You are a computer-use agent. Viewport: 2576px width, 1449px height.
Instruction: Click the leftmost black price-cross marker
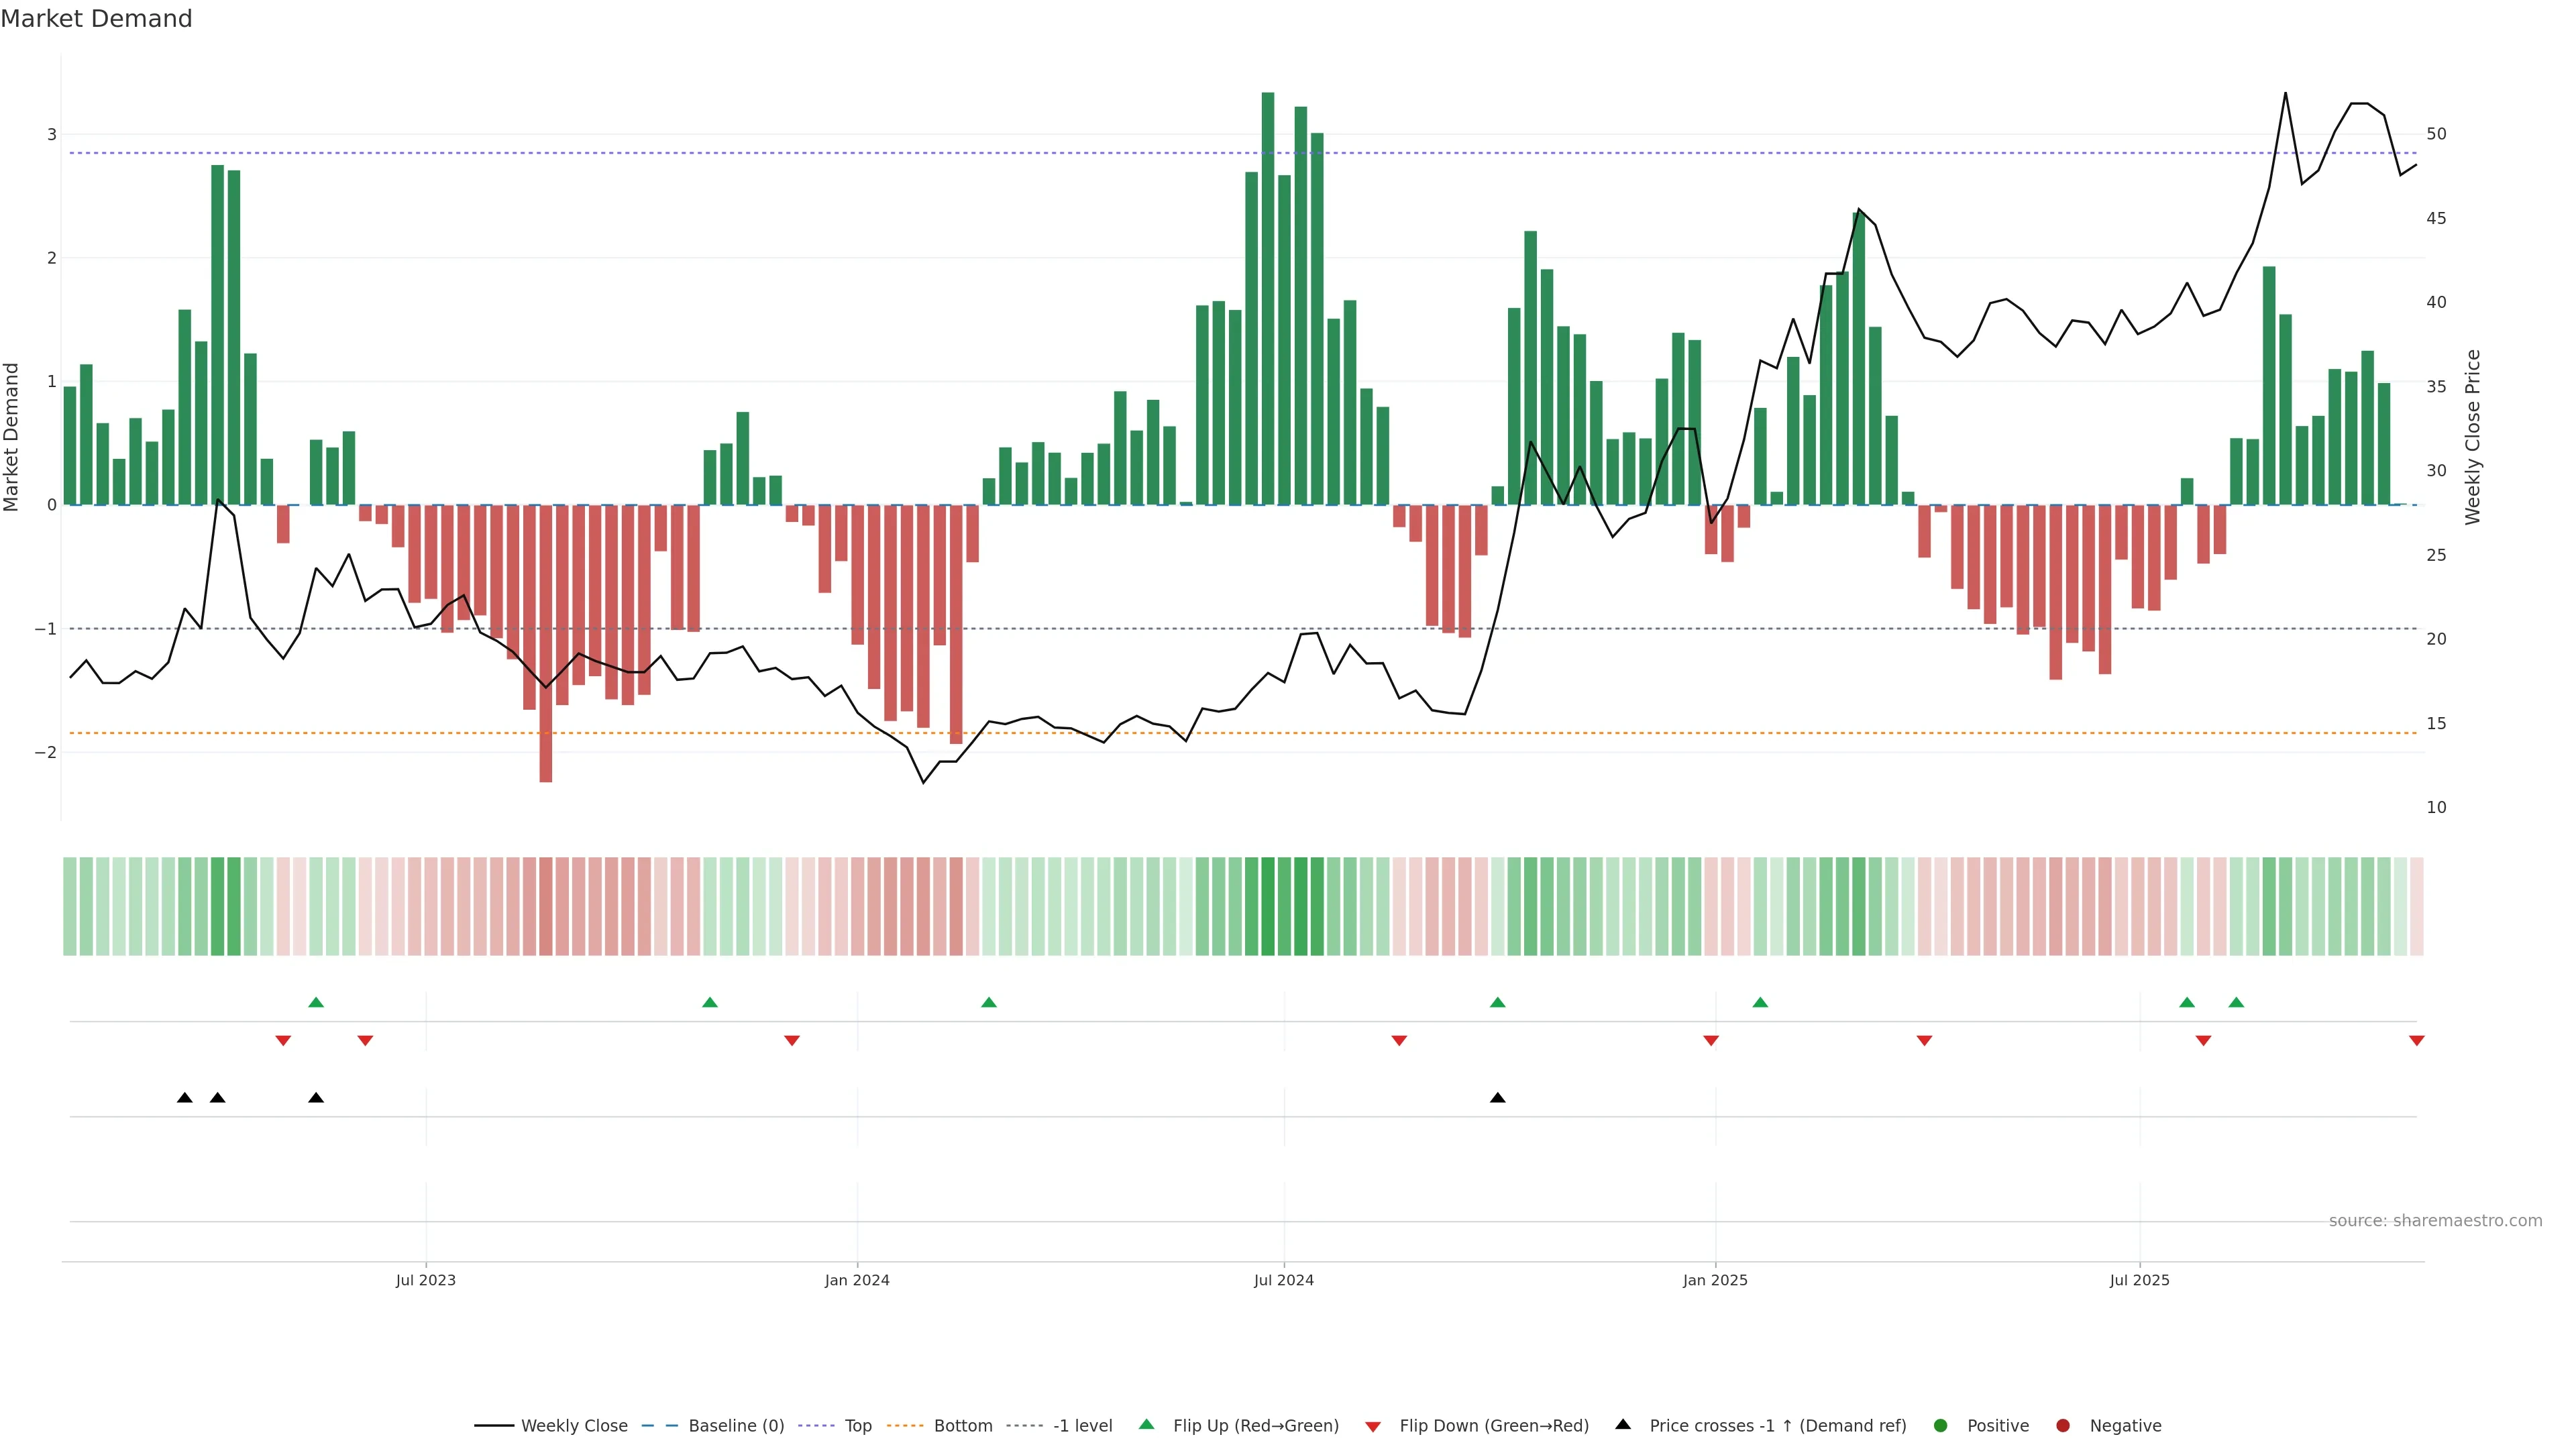click(185, 1098)
